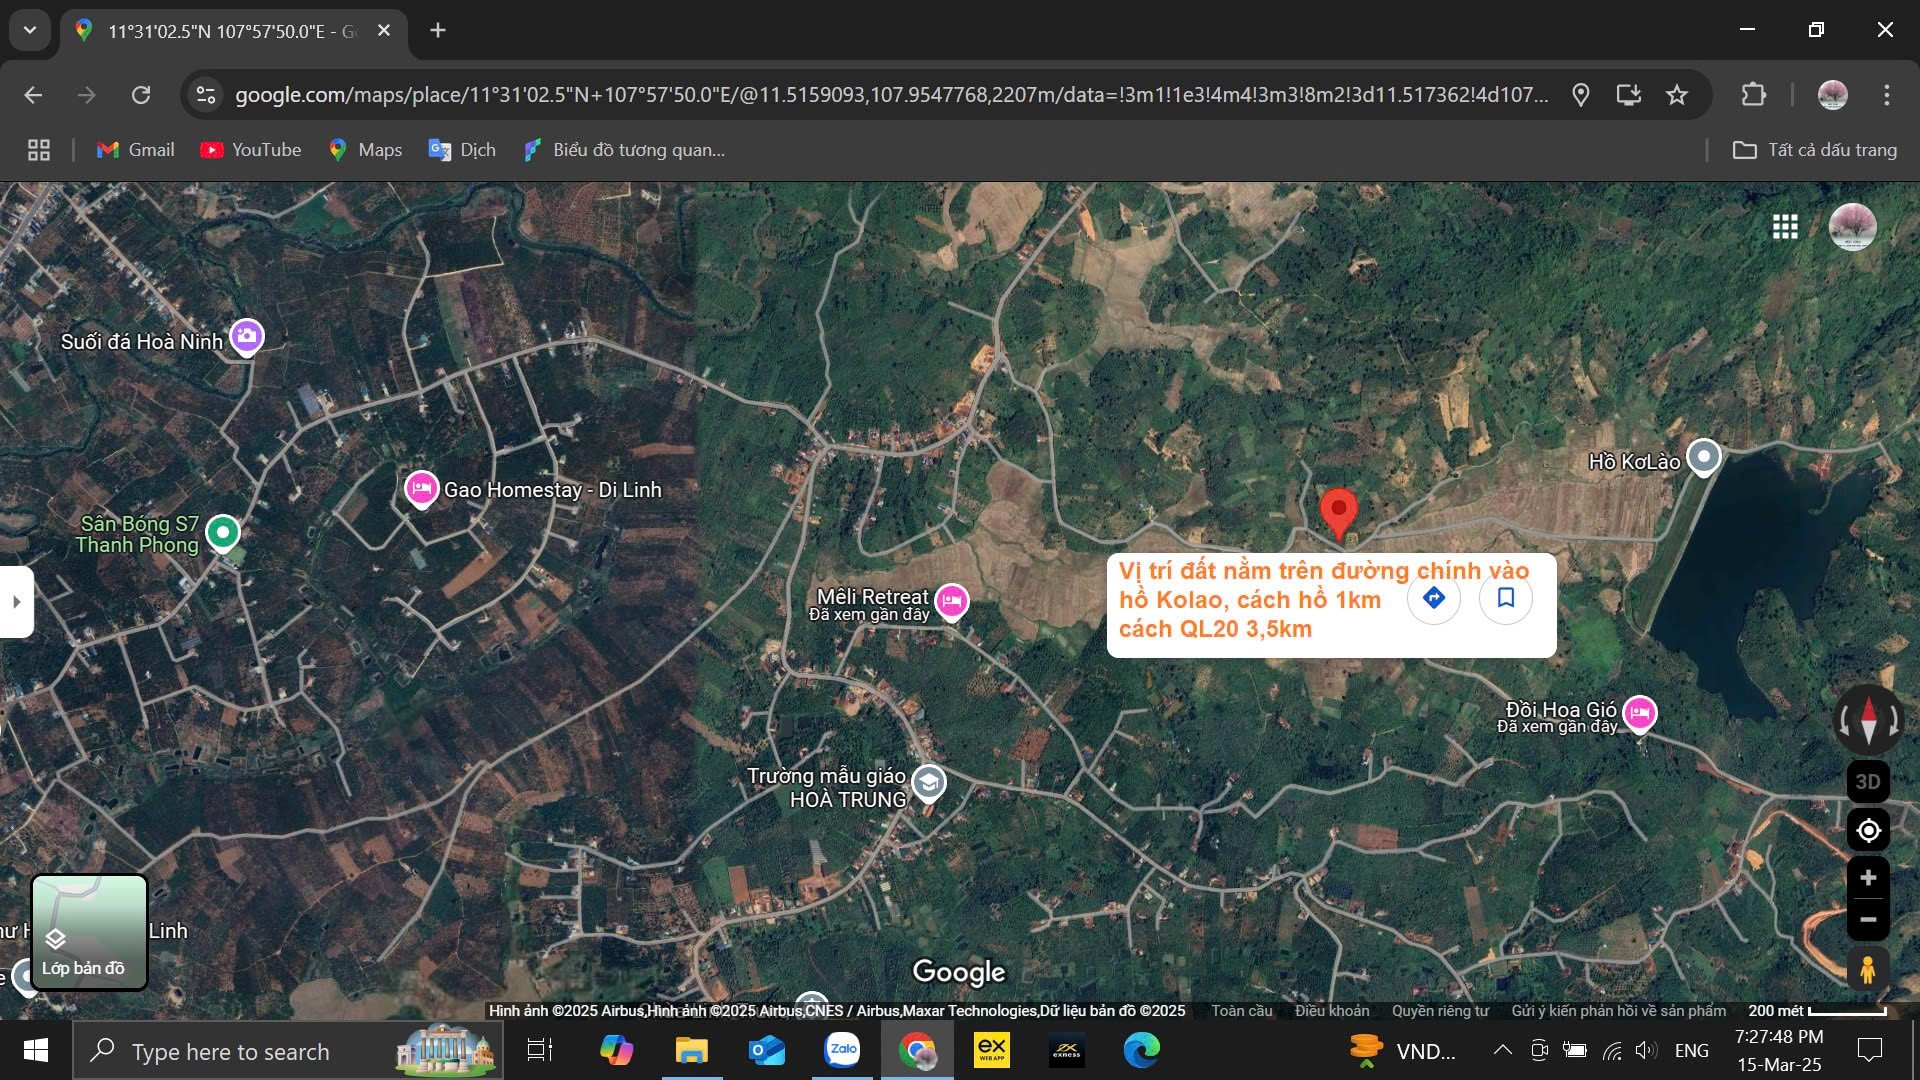
Task: Save the place using the bookmark icon
Action: (1505, 598)
